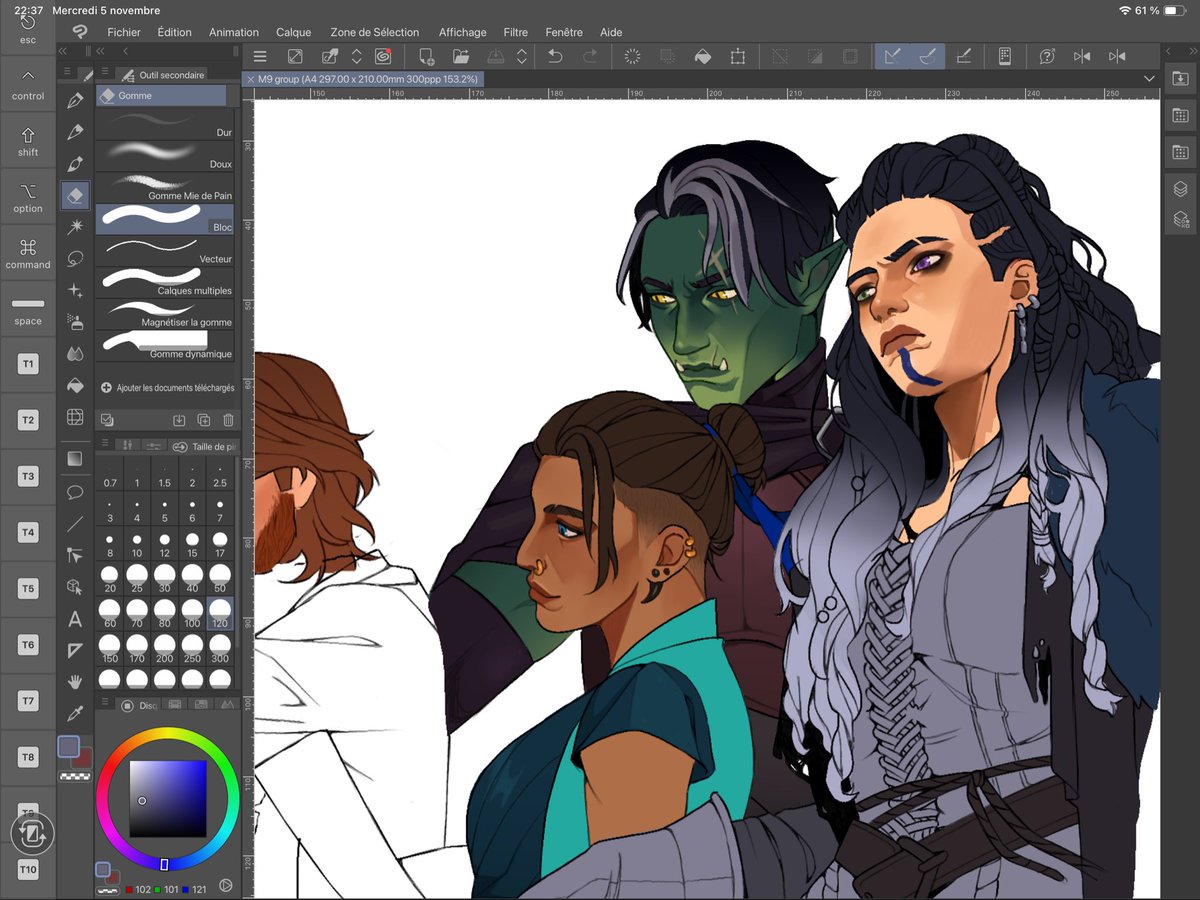Toggle the command modifier key
The width and height of the screenshot is (1200, 900).
(x=28, y=253)
